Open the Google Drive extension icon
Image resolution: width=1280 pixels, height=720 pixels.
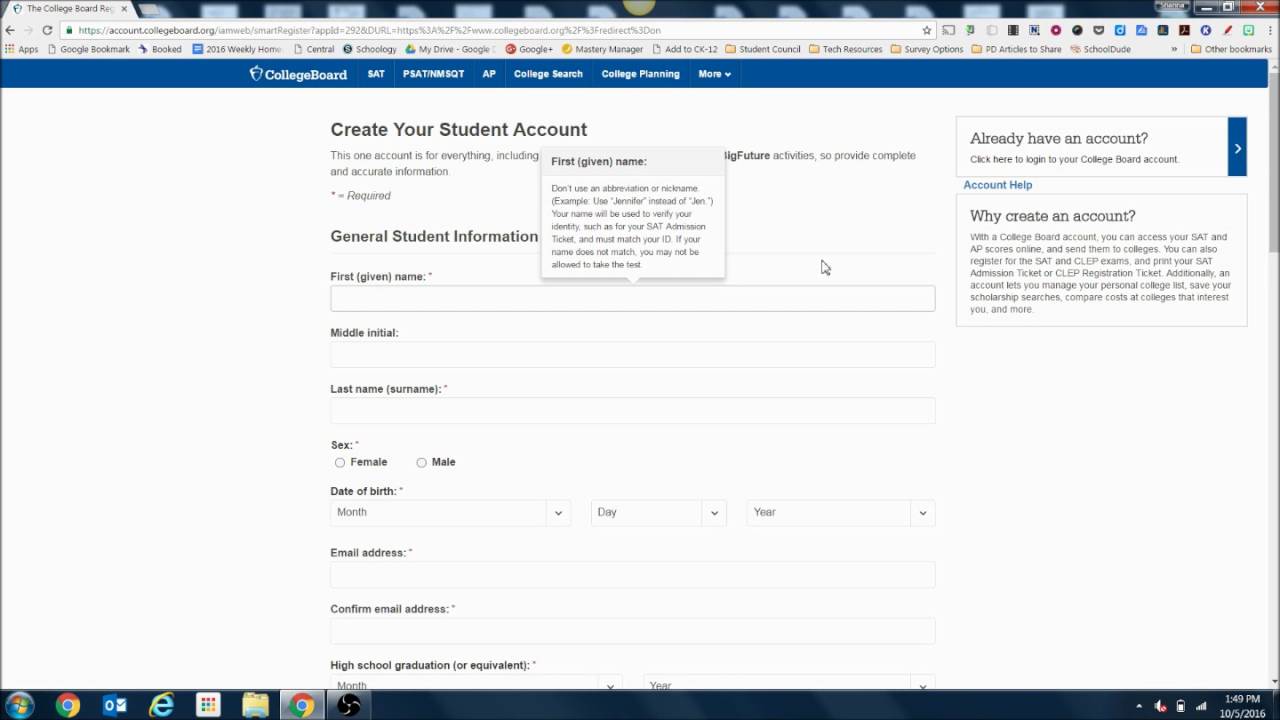tap(1141, 31)
